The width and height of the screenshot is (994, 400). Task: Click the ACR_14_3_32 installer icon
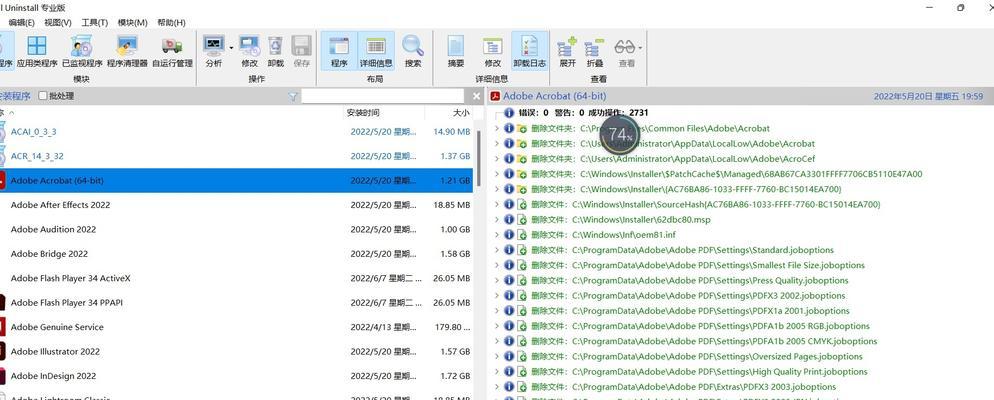pos(1,156)
